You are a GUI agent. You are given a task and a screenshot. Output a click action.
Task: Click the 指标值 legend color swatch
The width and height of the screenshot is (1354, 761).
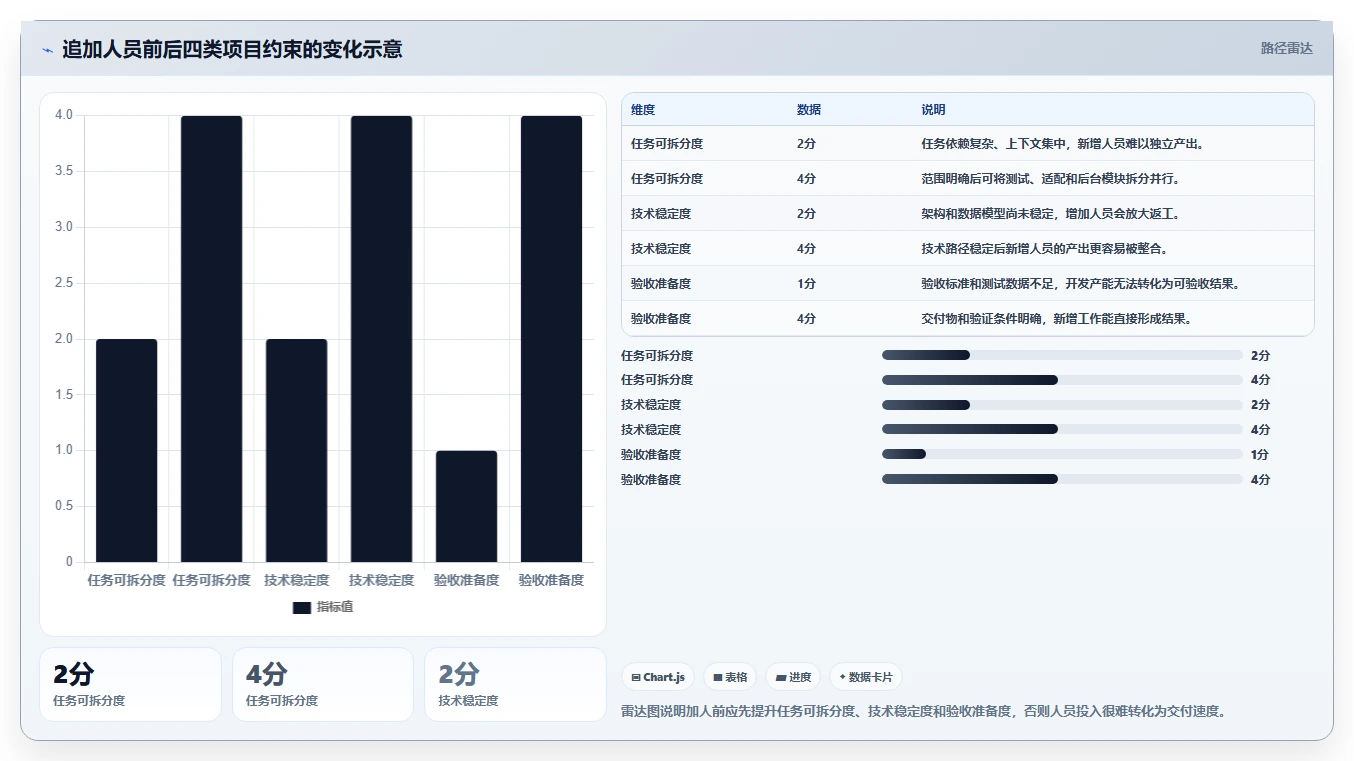point(302,607)
